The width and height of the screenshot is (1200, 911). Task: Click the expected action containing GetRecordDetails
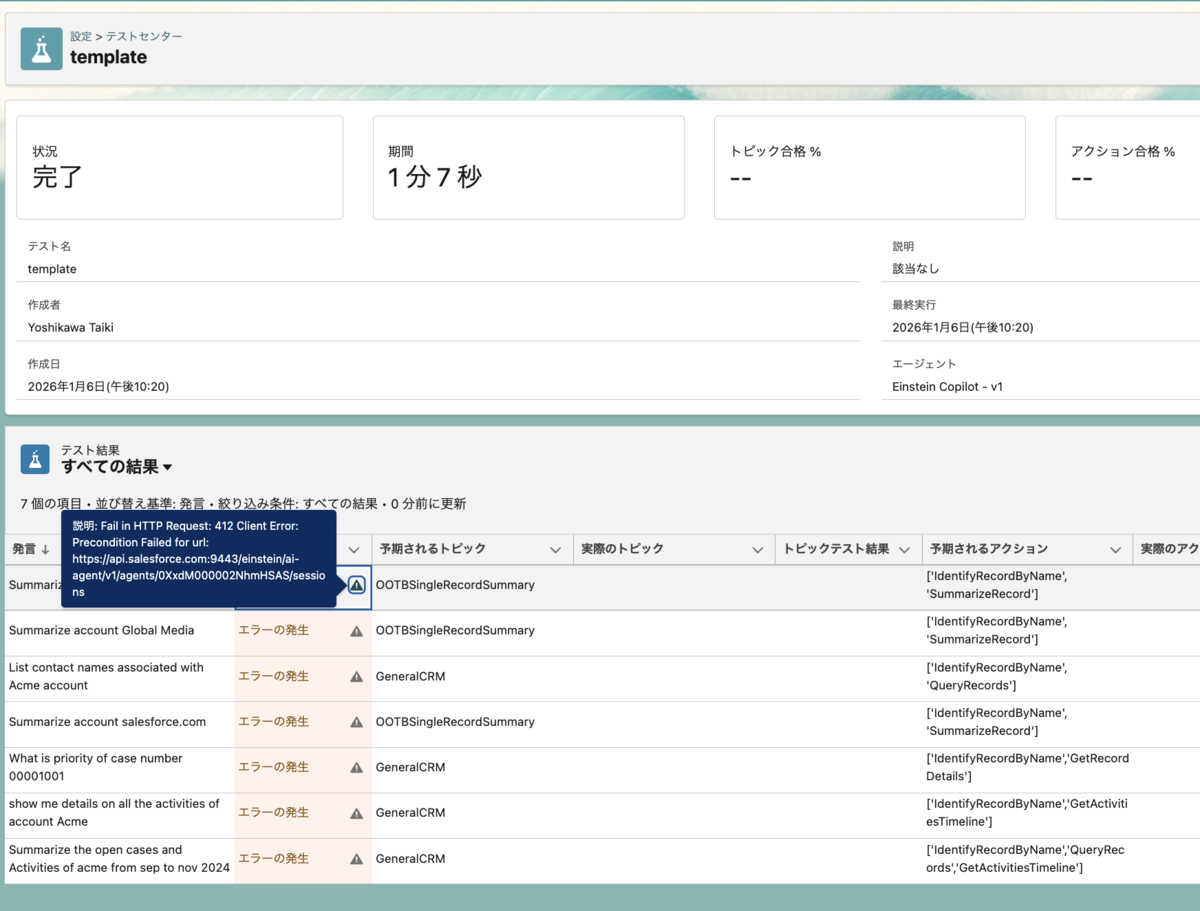pyautogui.click(x=1028, y=768)
